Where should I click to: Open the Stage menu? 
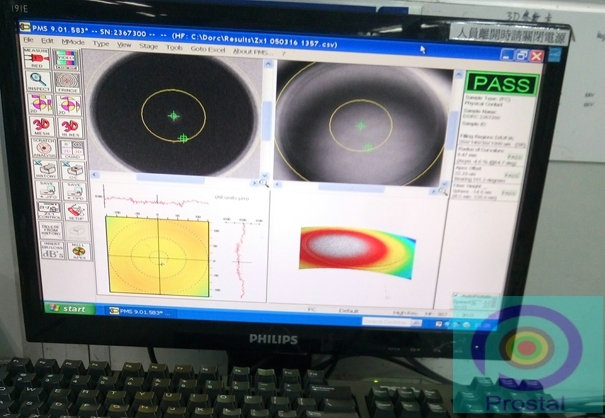click(x=149, y=46)
